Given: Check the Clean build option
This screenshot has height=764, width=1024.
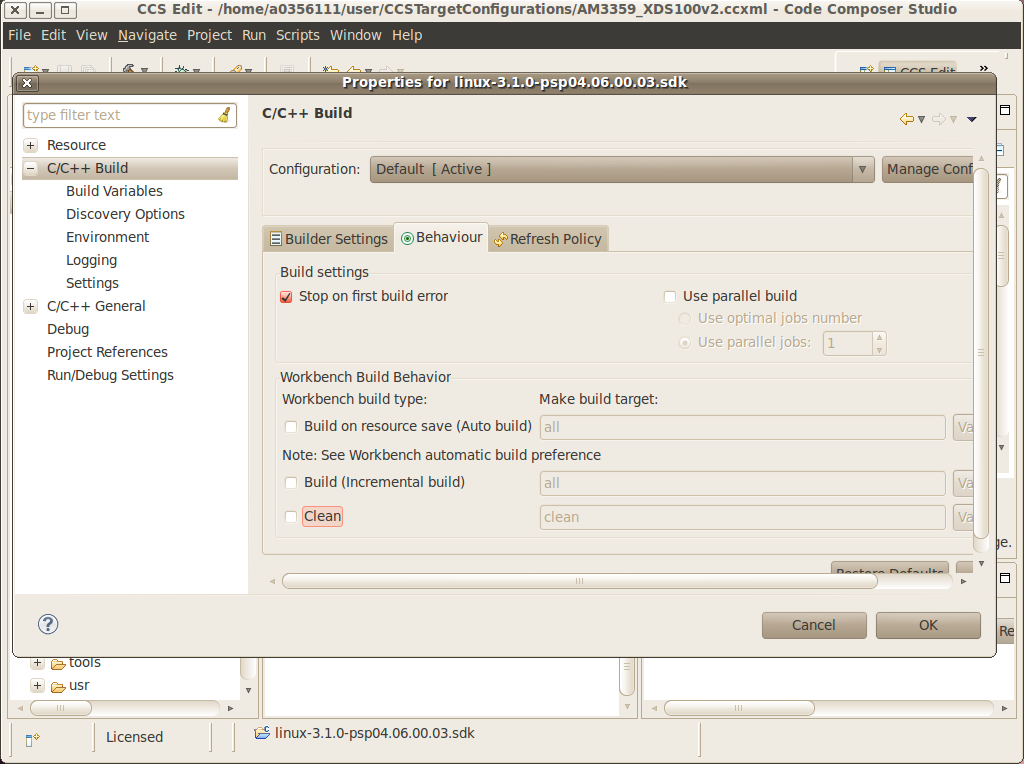Looking at the screenshot, I should (290, 516).
